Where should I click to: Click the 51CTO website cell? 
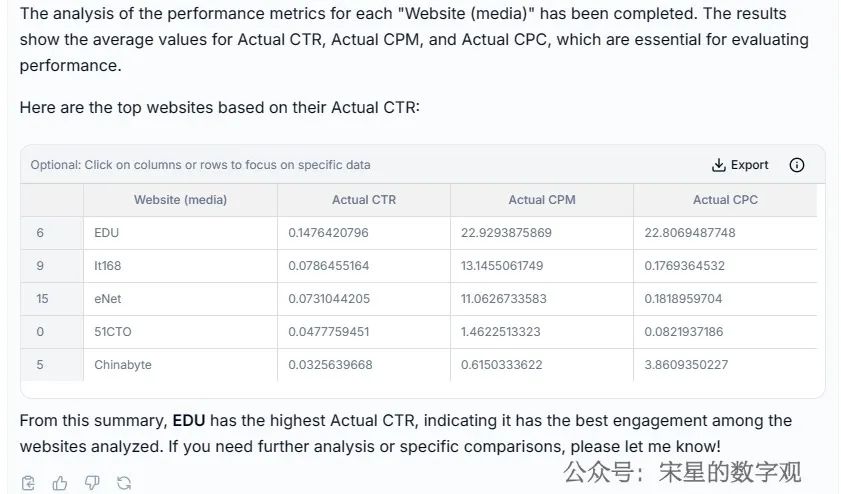[113, 332]
